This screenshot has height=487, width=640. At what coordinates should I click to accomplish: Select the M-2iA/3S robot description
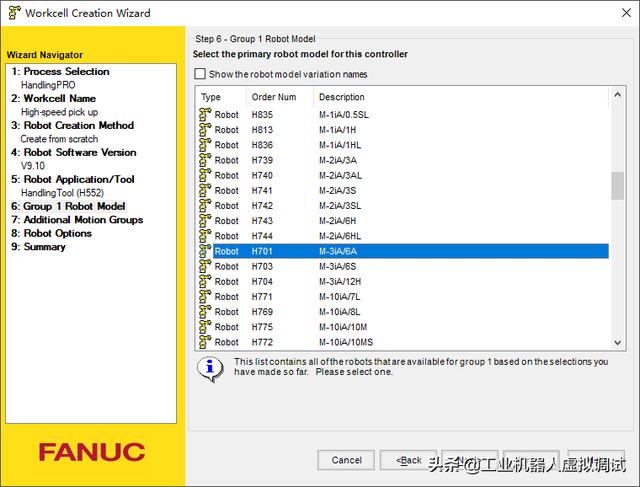338,190
